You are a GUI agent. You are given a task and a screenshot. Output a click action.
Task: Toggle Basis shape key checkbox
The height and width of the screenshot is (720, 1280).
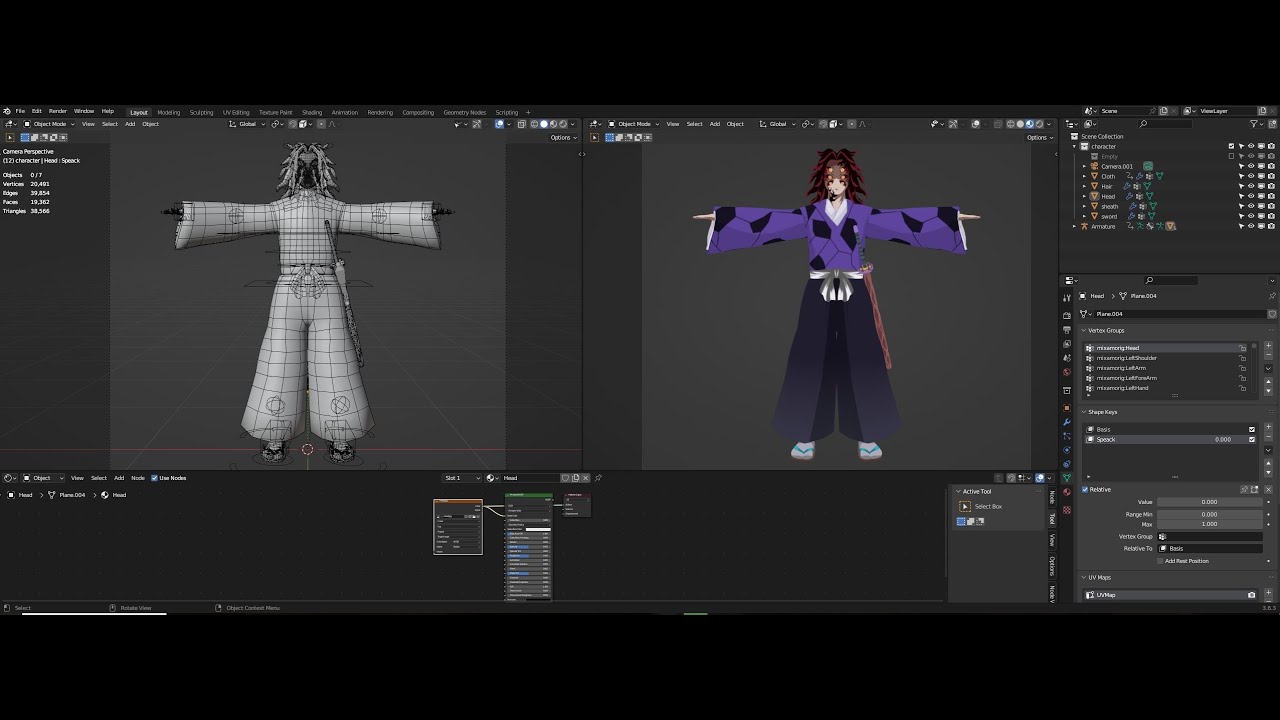[1252, 429]
